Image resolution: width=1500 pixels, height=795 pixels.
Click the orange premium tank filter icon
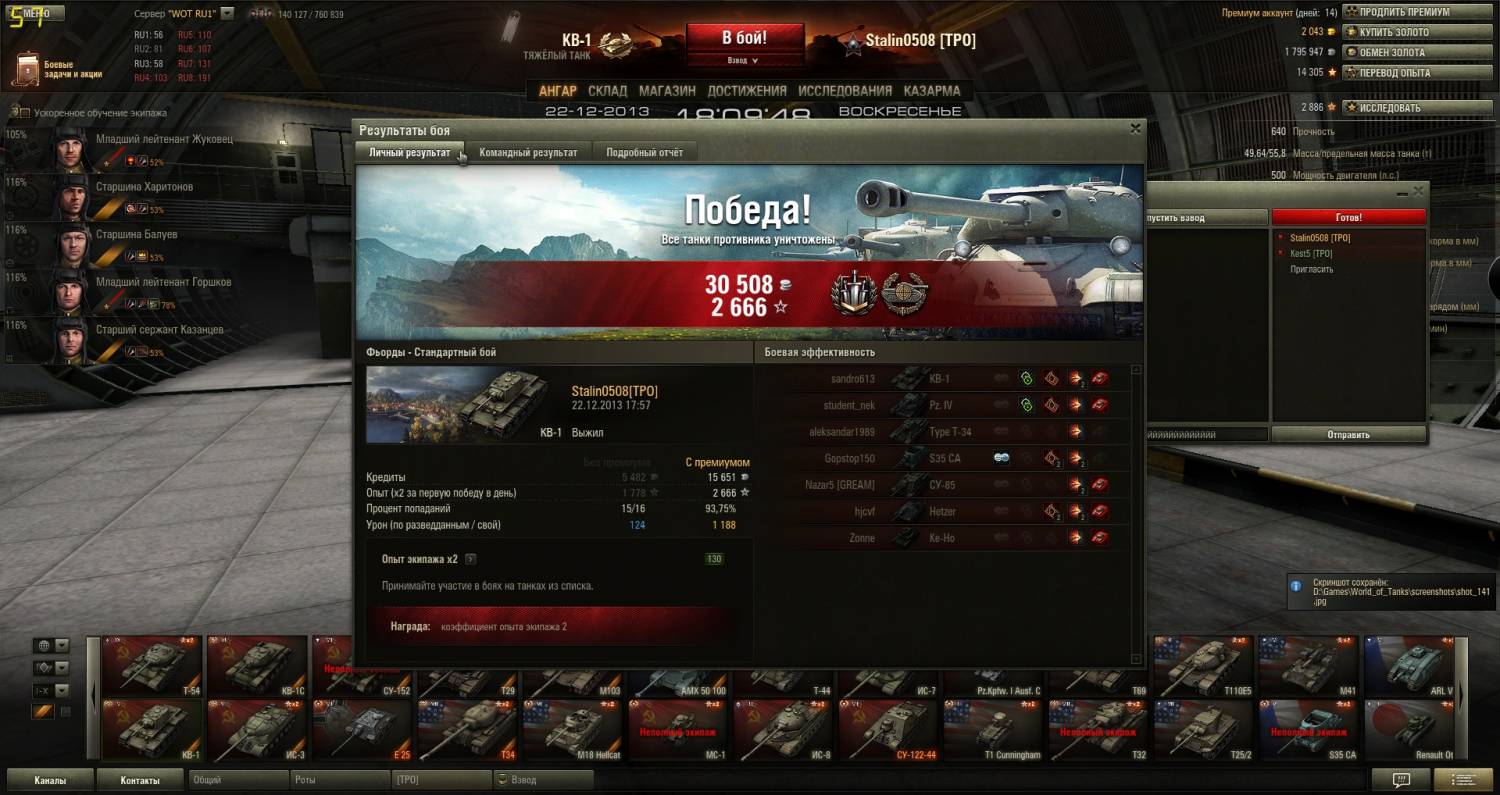tap(43, 711)
